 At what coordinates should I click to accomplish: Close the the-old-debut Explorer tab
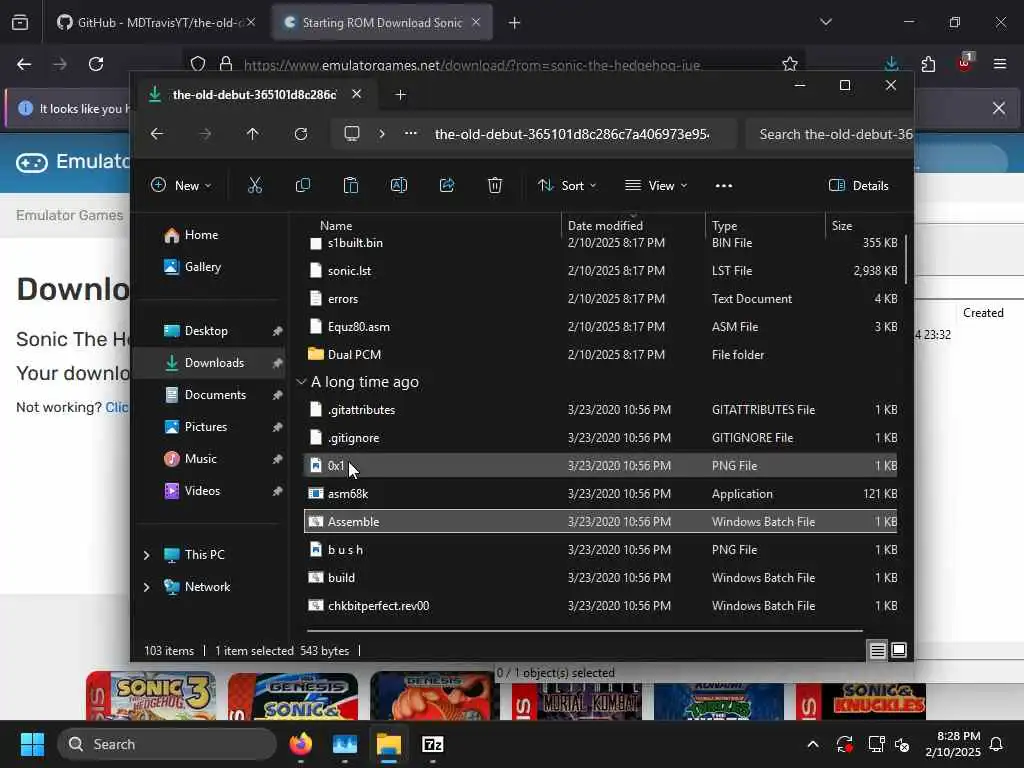tap(357, 94)
